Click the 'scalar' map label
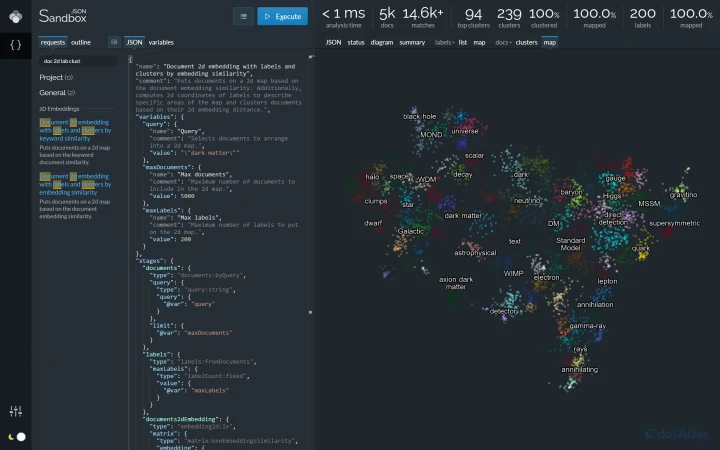Viewport: 720px width, 450px height. 474,156
